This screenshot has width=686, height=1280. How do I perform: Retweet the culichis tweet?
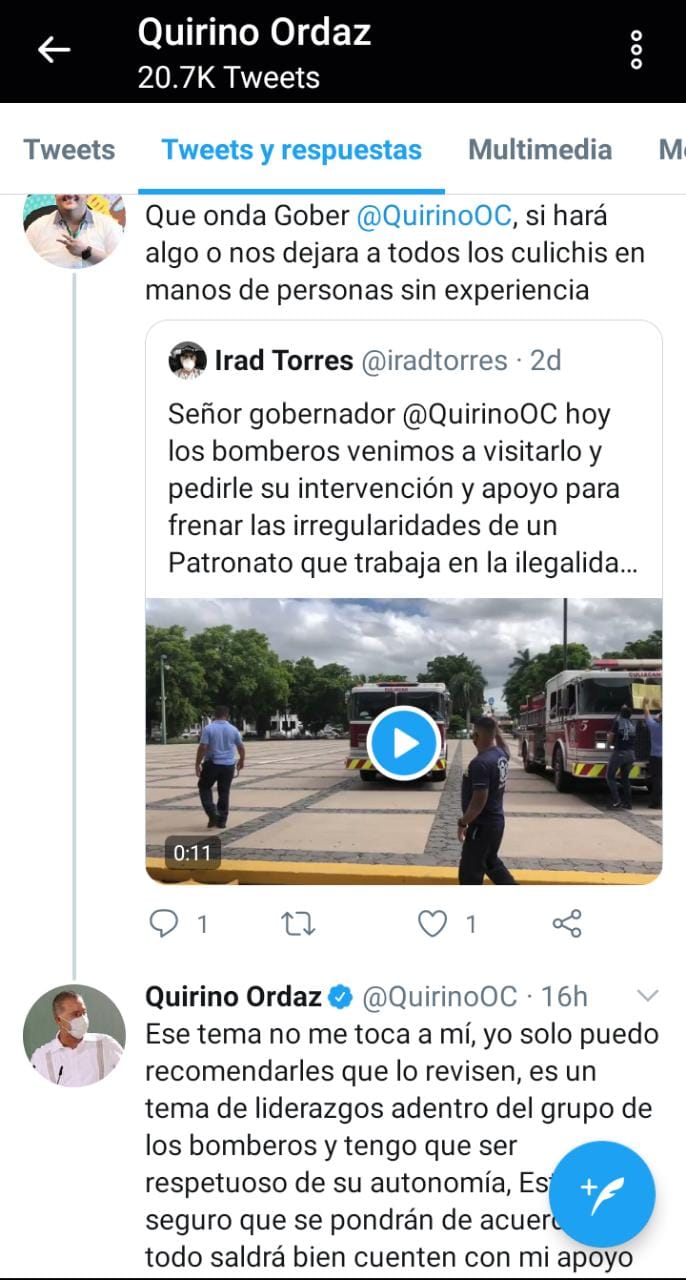point(299,924)
